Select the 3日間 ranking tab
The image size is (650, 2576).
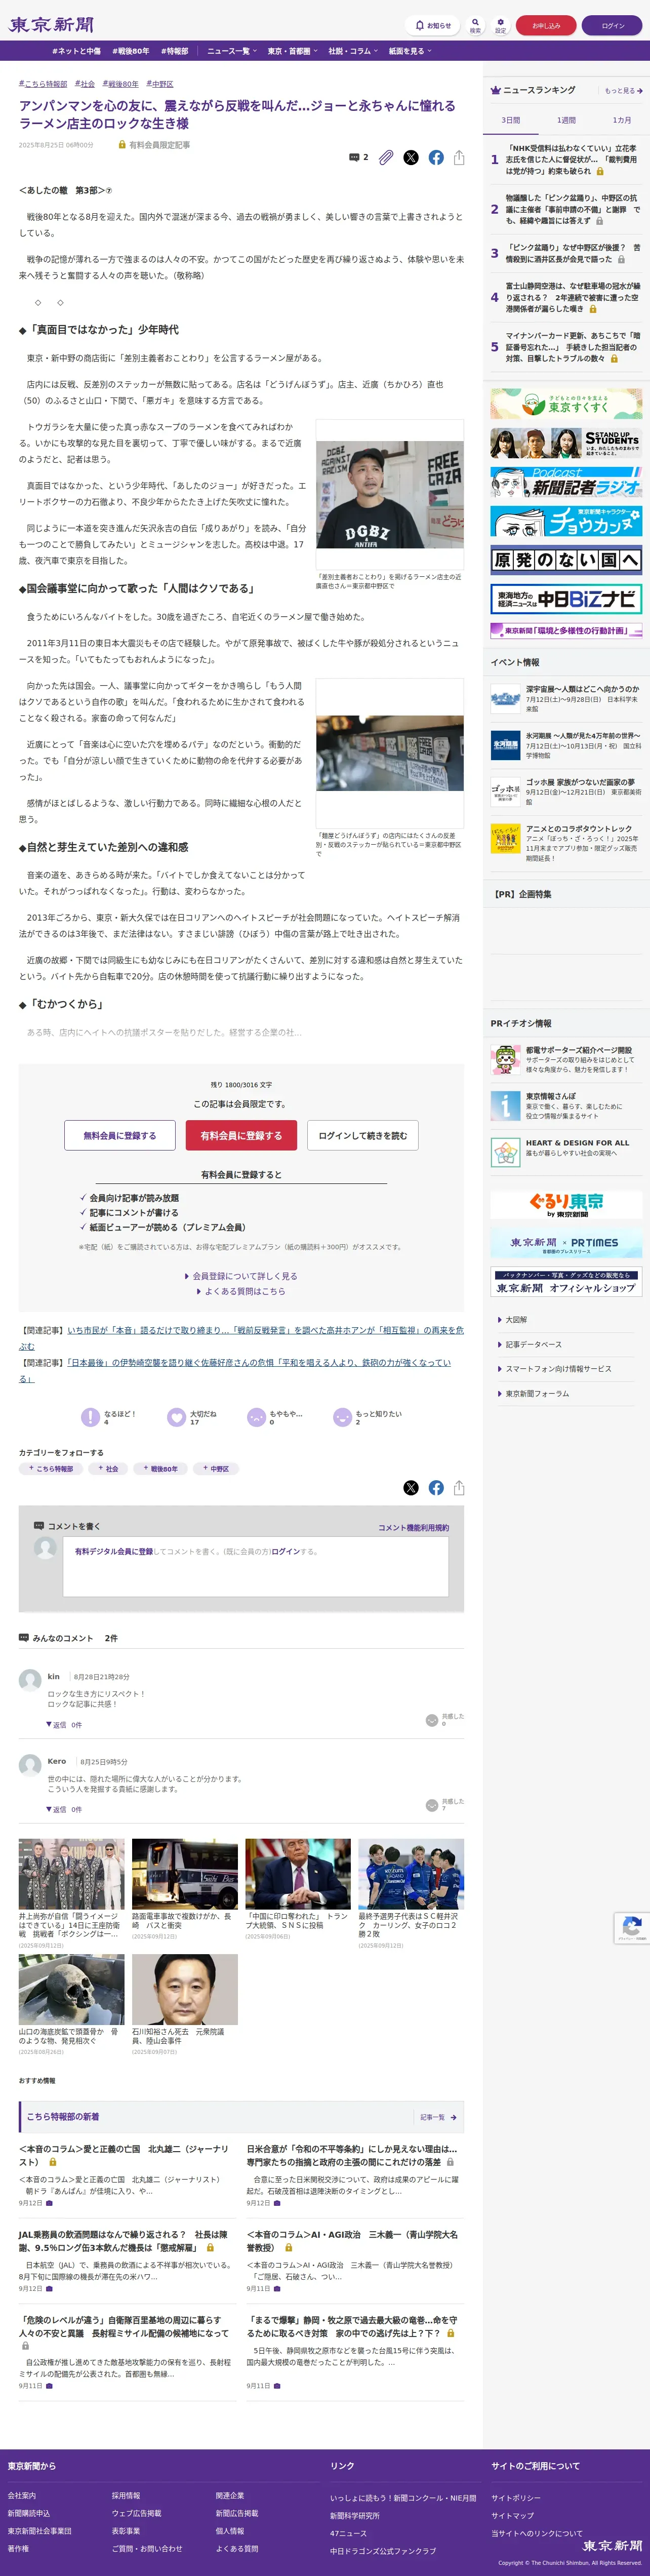510,120
